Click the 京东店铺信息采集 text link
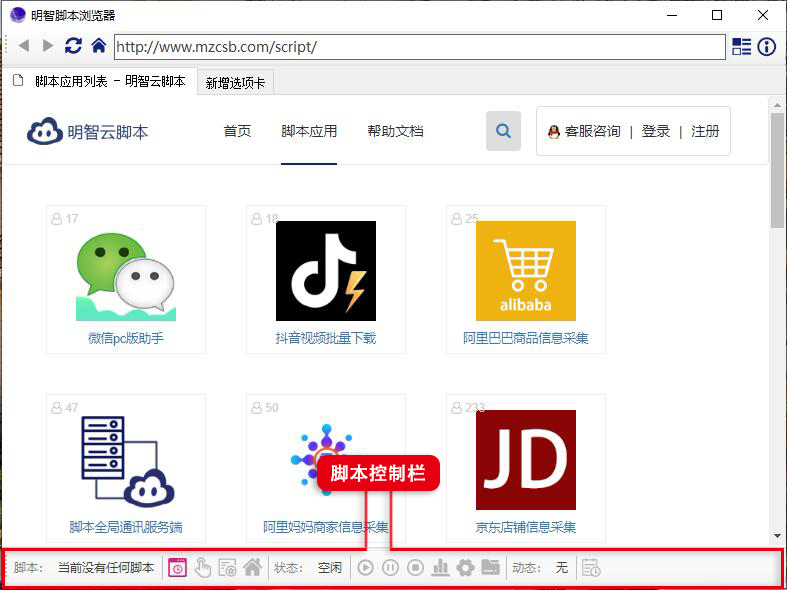The height and width of the screenshot is (590, 787). click(x=526, y=527)
